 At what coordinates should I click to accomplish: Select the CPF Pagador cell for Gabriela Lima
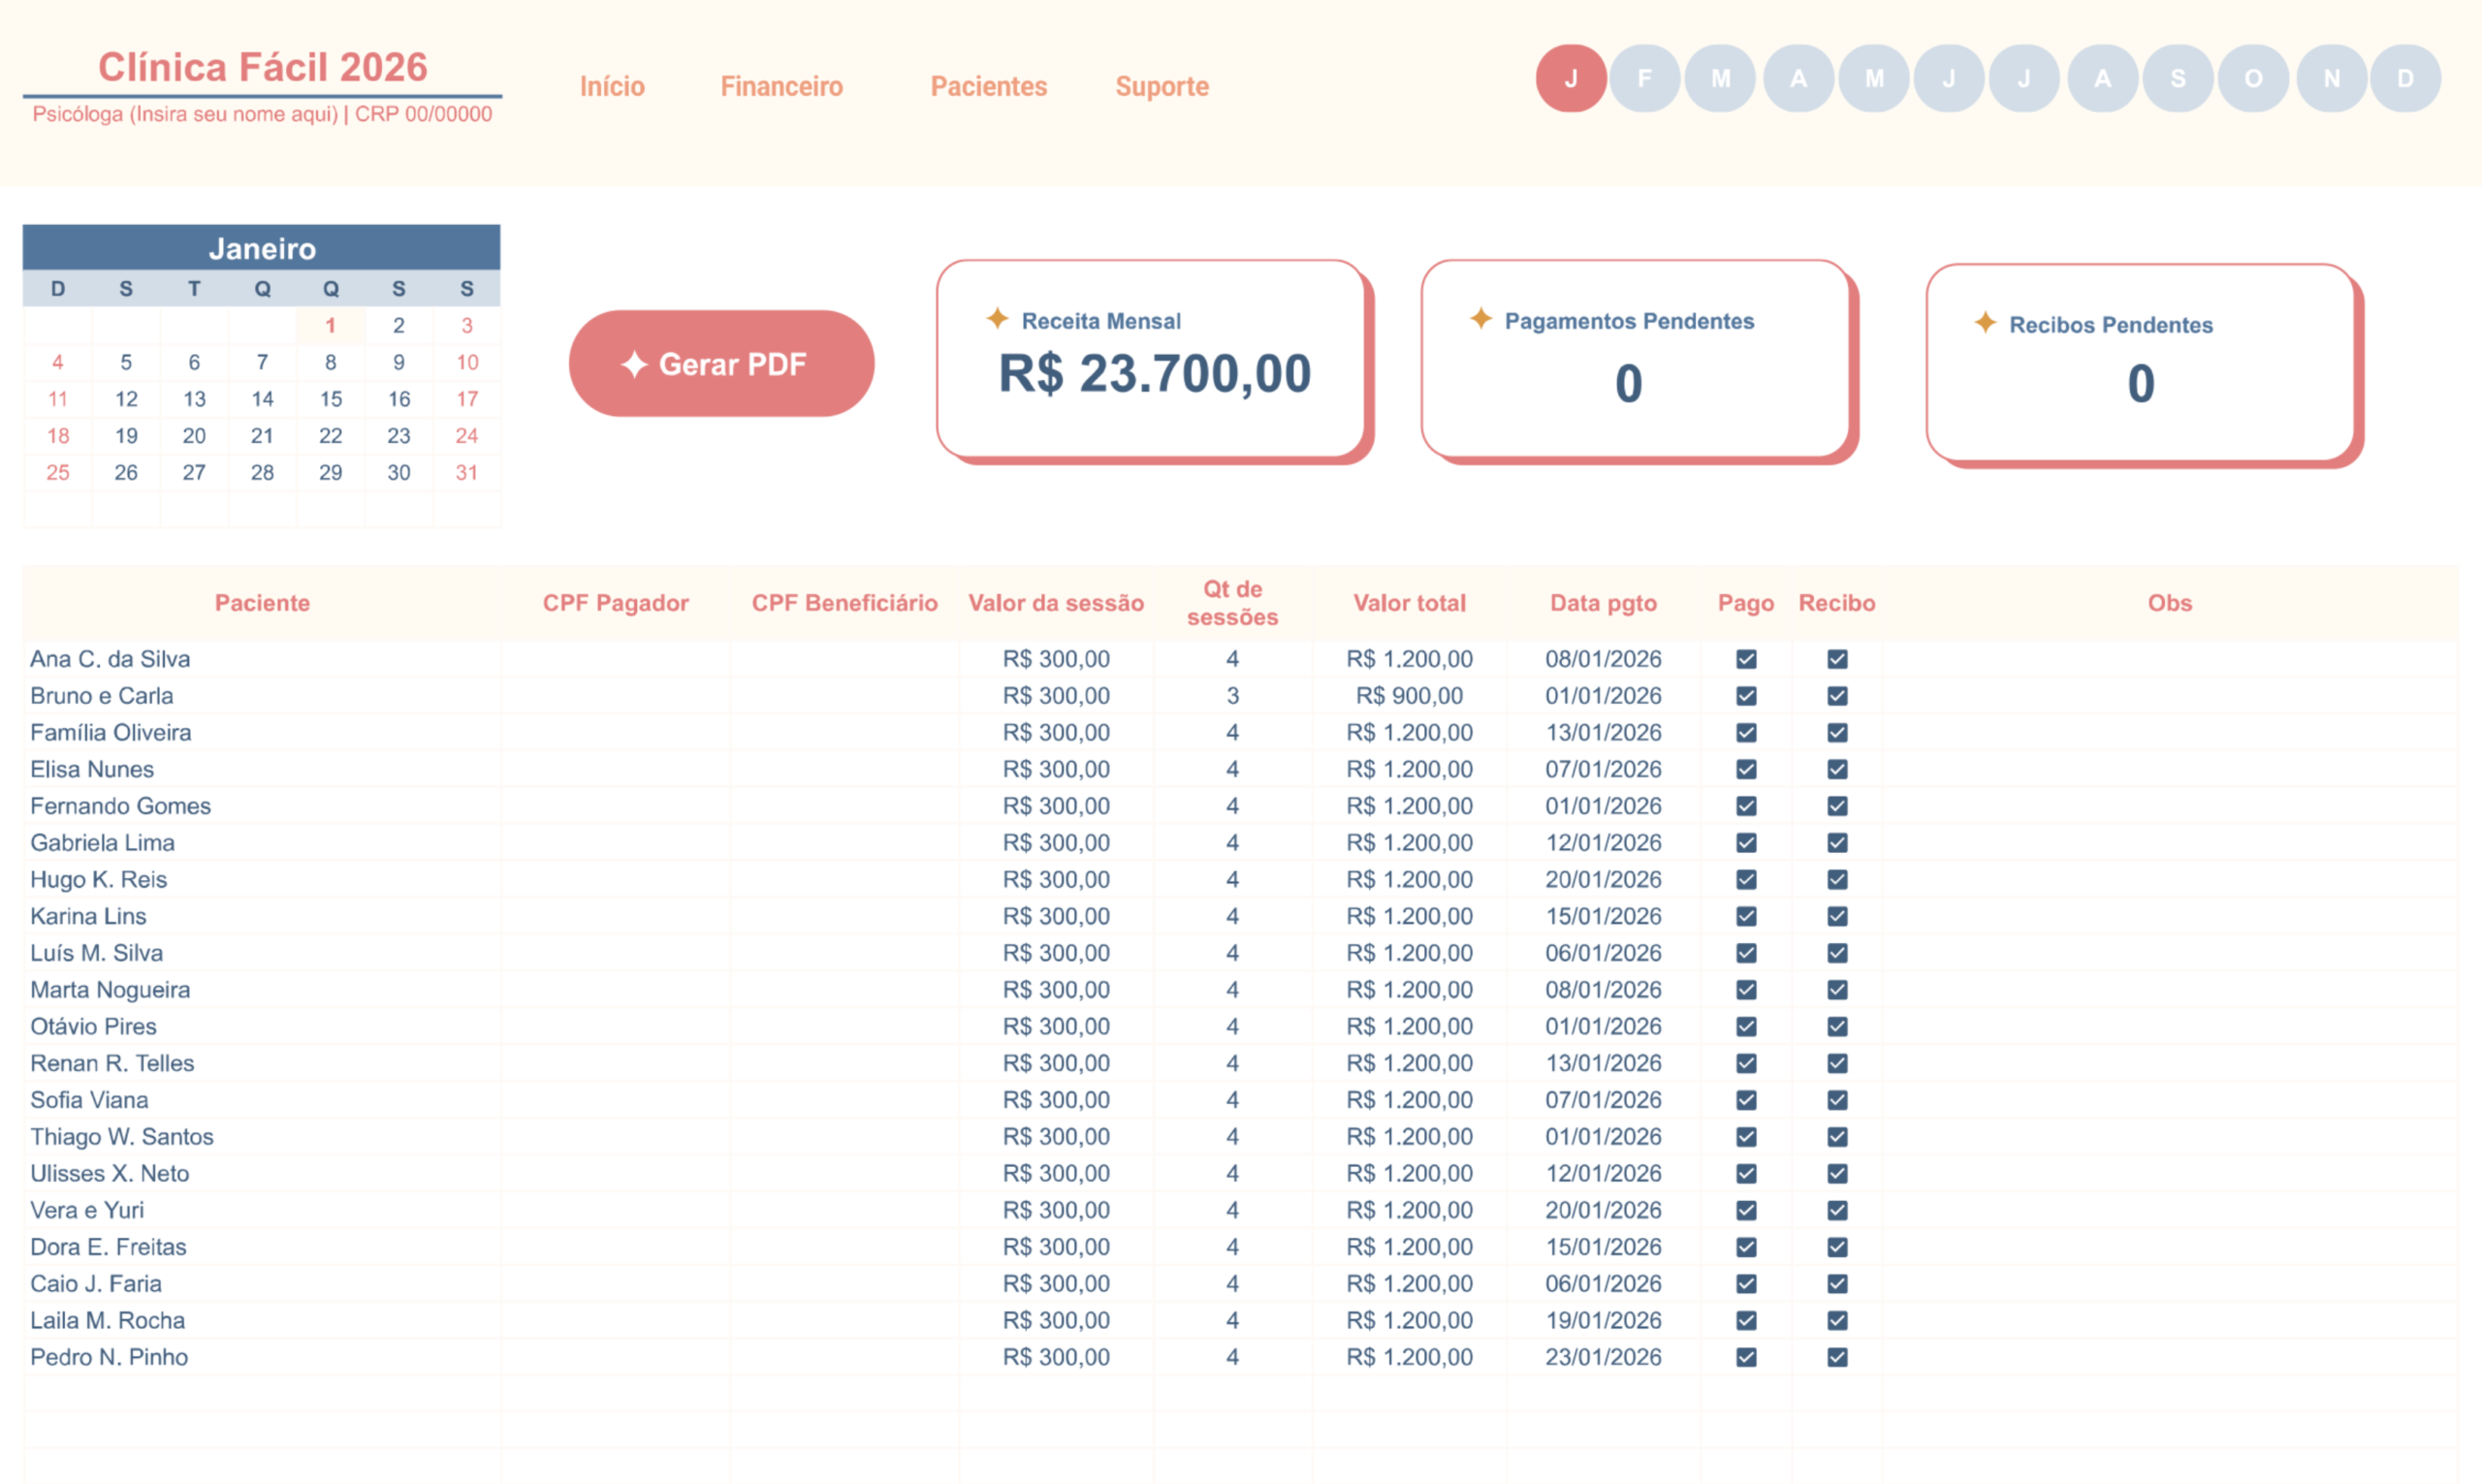[x=615, y=843]
